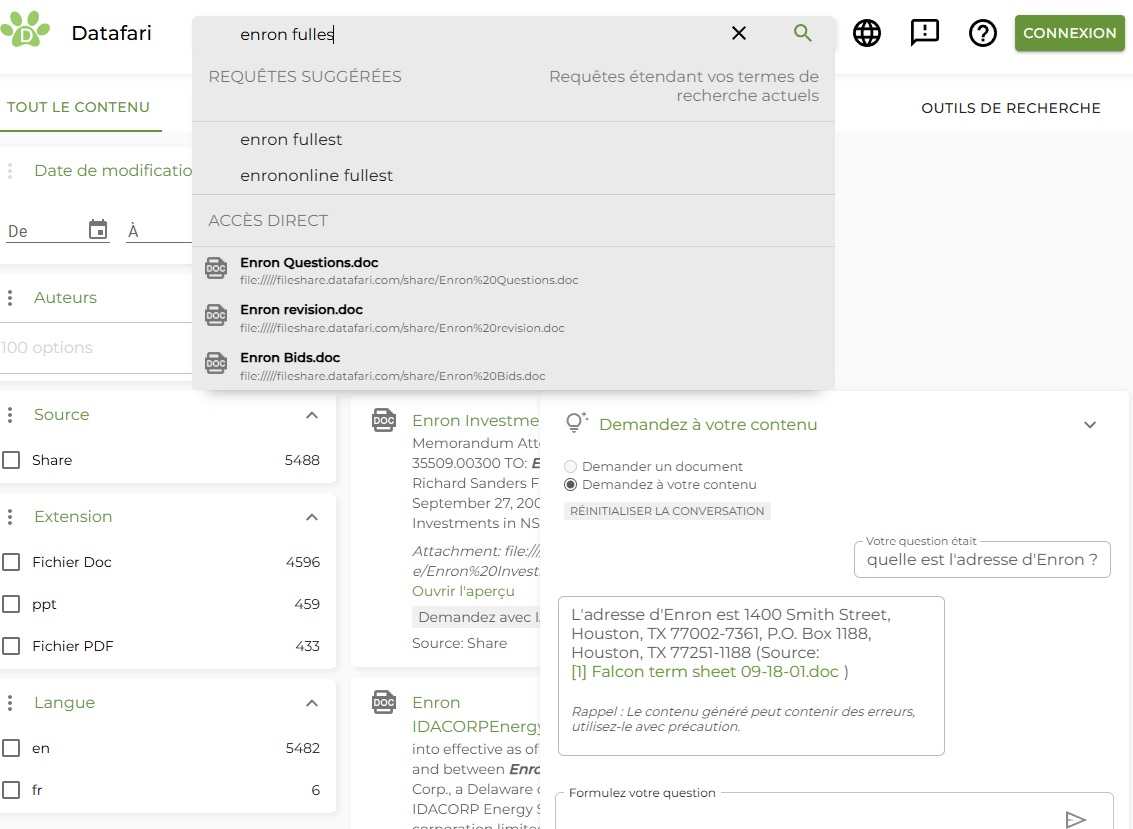Run the search with the magnifier icon

(802, 33)
